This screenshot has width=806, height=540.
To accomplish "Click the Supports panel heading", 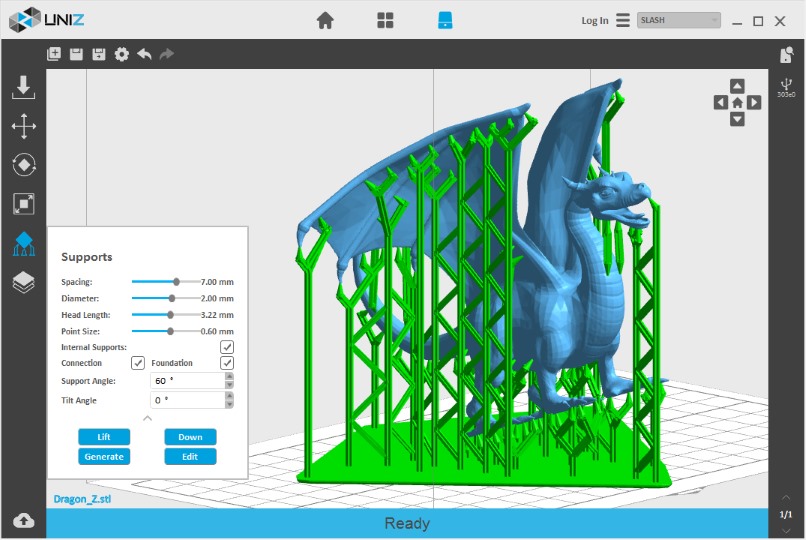I will click(x=86, y=257).
